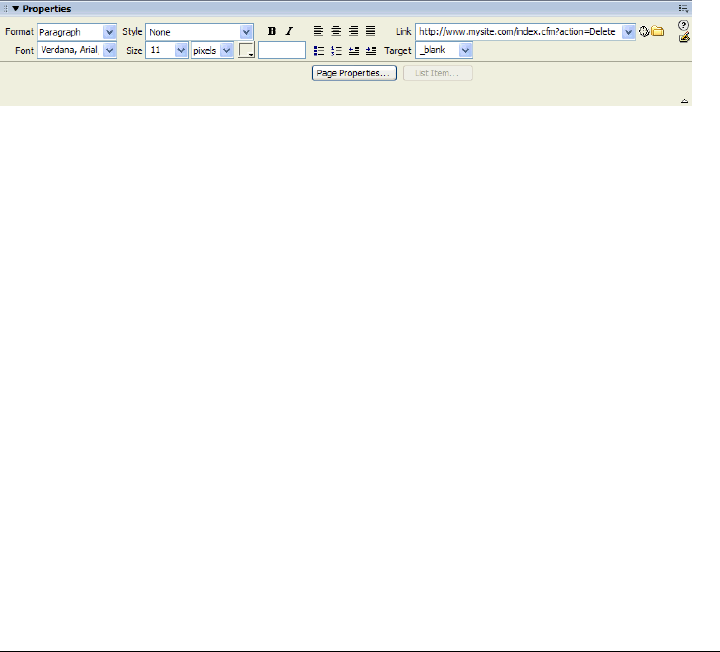Apply ordered list formatting

coord(336,51)
